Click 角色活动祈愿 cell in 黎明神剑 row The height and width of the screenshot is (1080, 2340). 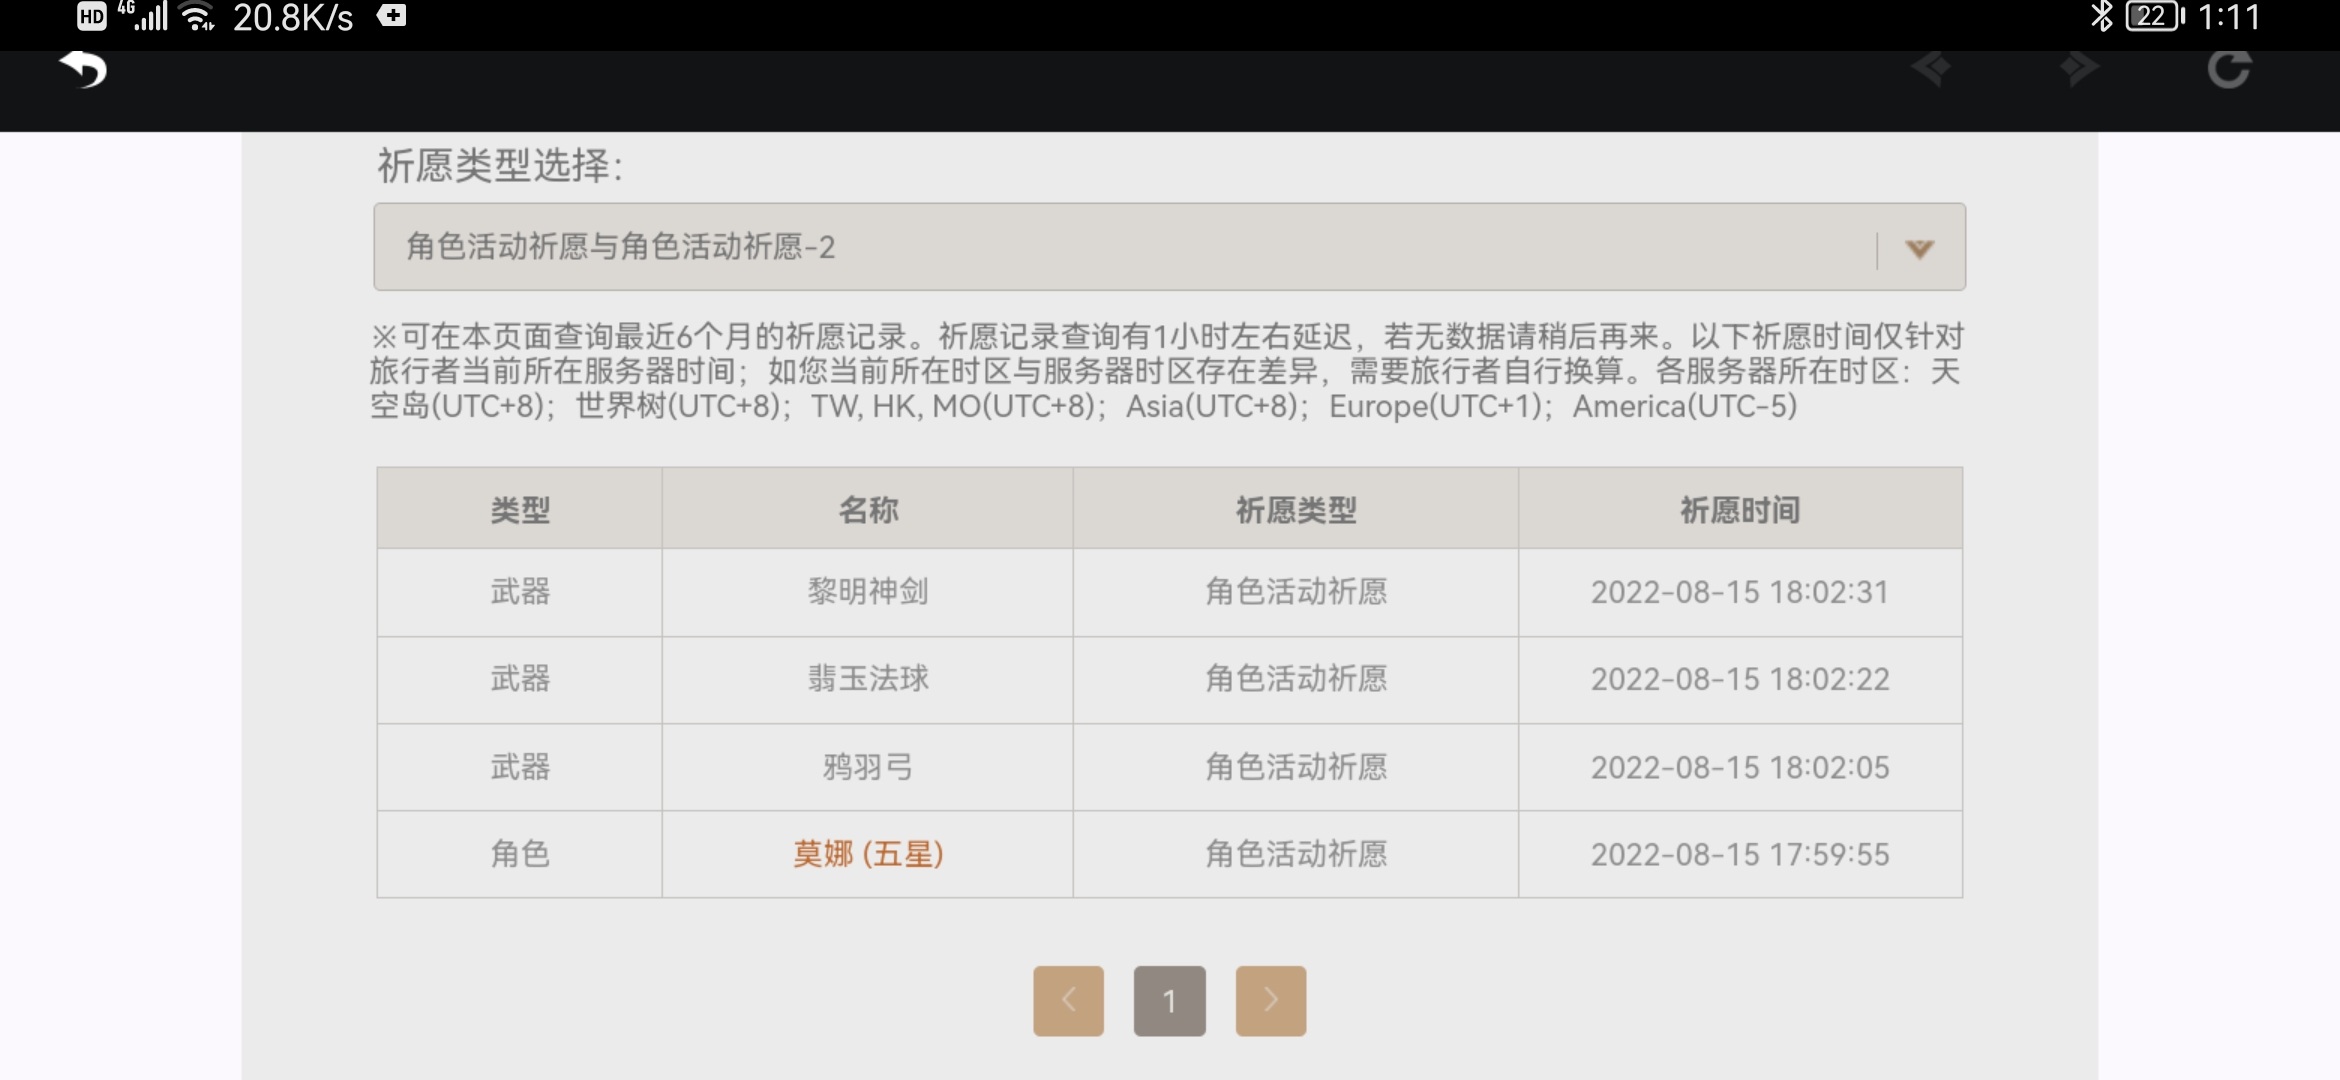1296,592
